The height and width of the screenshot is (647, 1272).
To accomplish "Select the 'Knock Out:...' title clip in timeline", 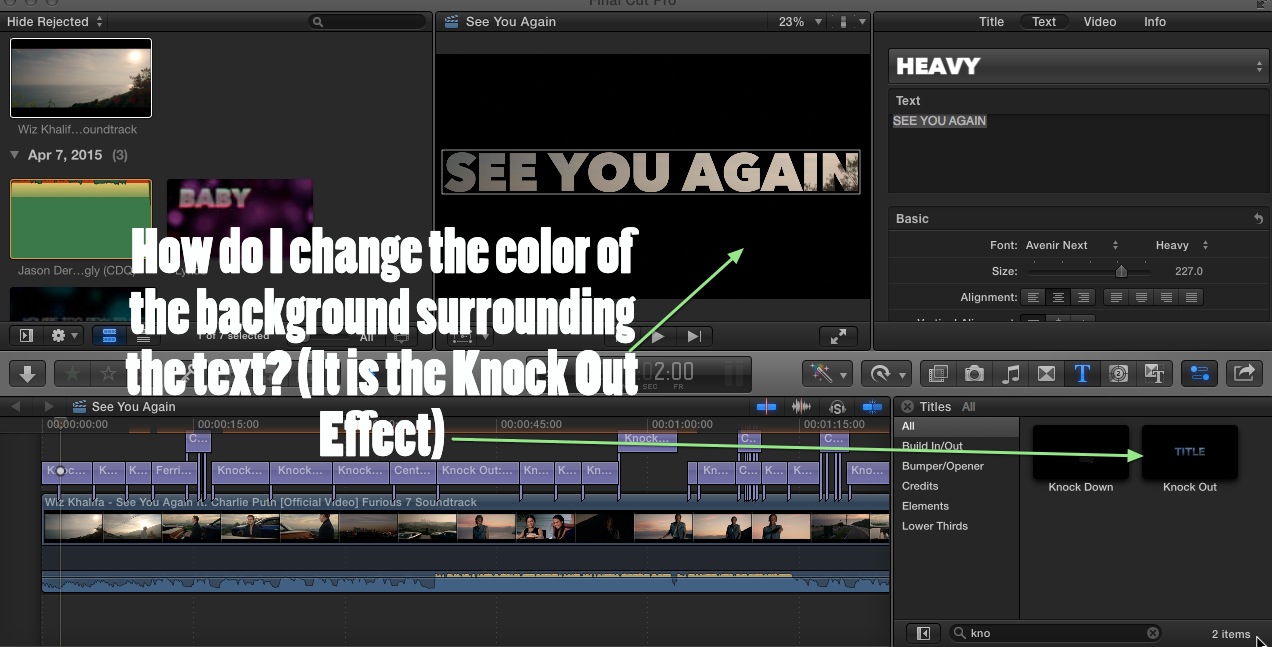I will point(477,471).
